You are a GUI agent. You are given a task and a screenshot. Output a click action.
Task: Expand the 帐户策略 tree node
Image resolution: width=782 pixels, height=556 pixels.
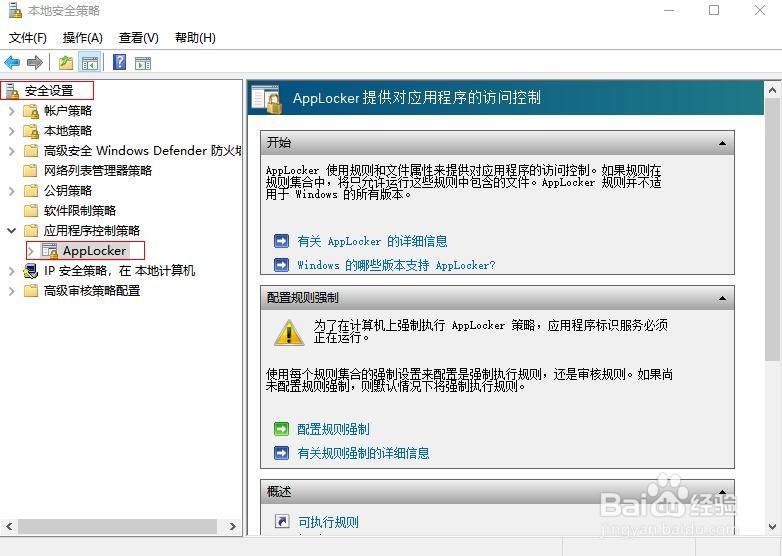[12, 111]
